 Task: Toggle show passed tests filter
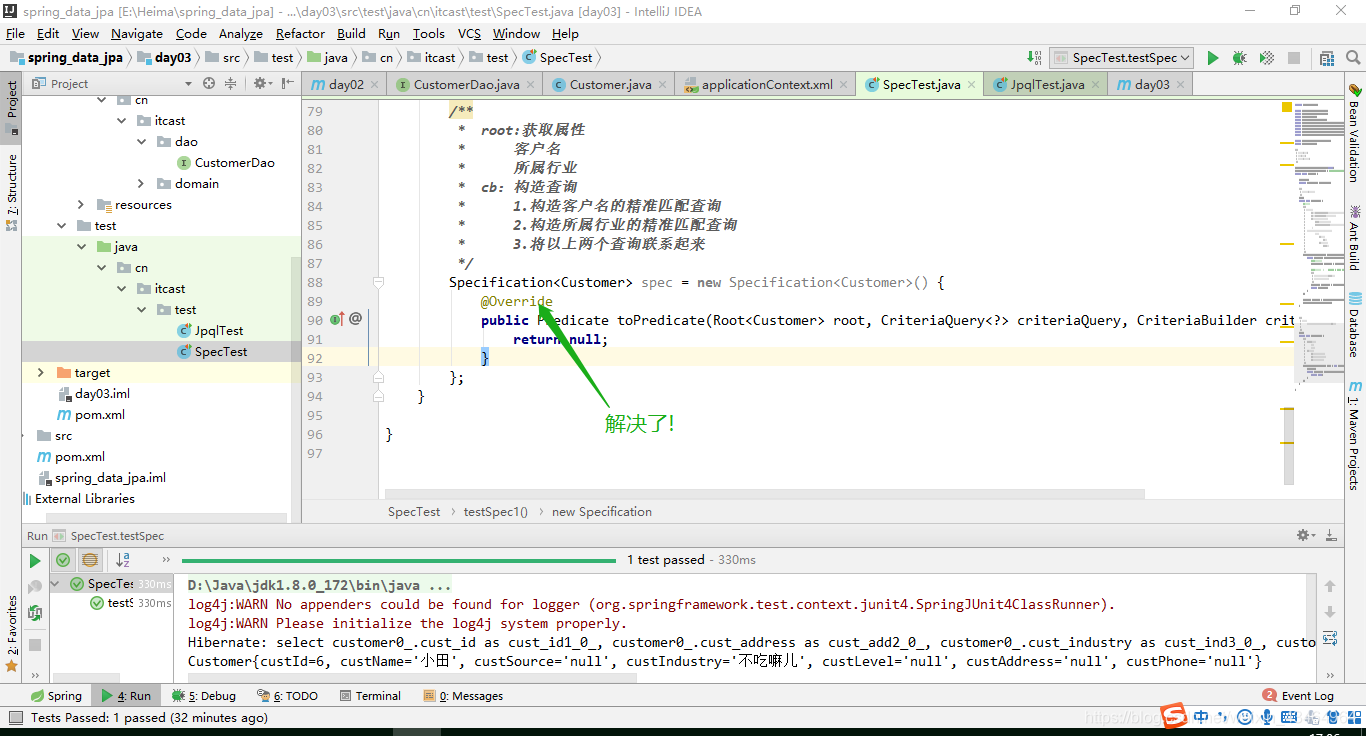[63, 561]
